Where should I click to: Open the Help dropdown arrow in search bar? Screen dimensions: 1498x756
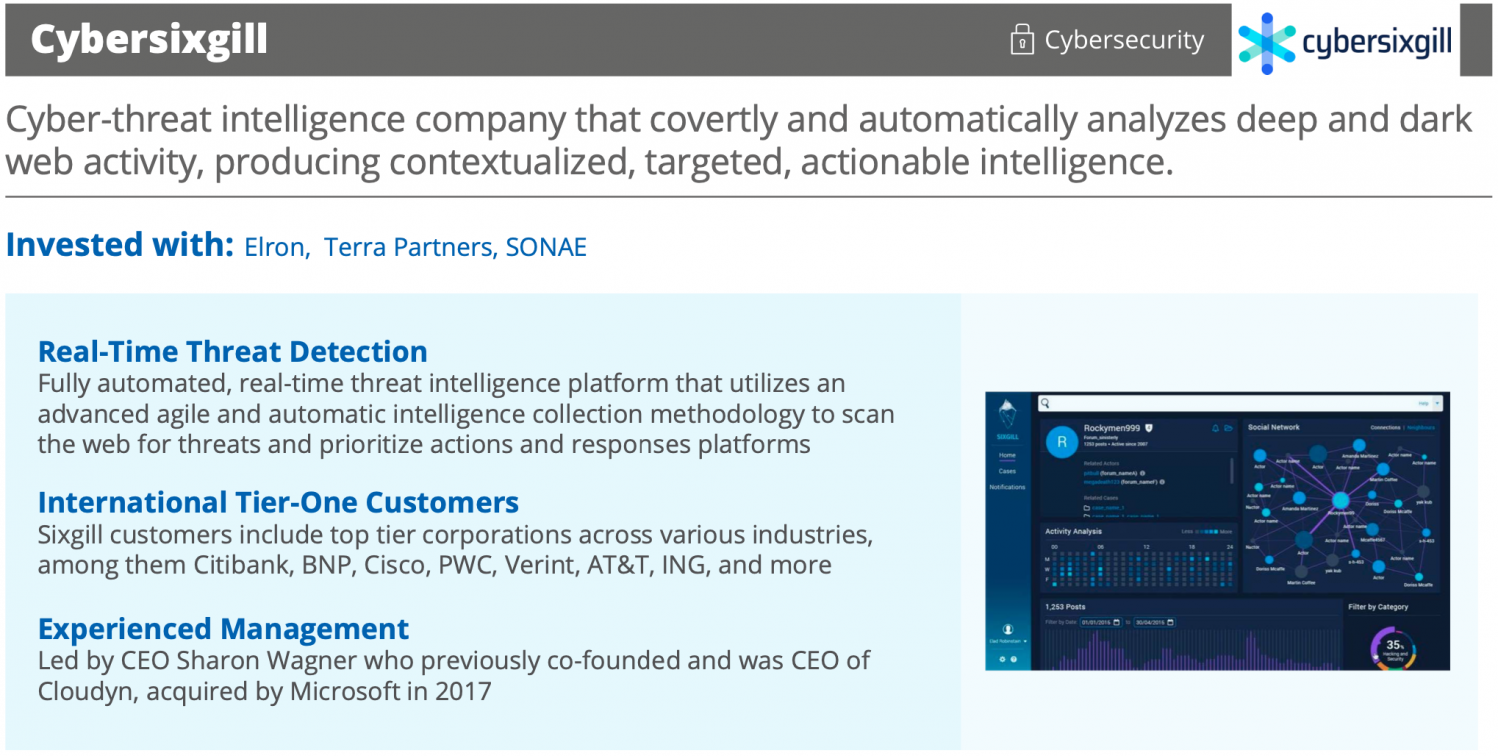coord(1437,404)
